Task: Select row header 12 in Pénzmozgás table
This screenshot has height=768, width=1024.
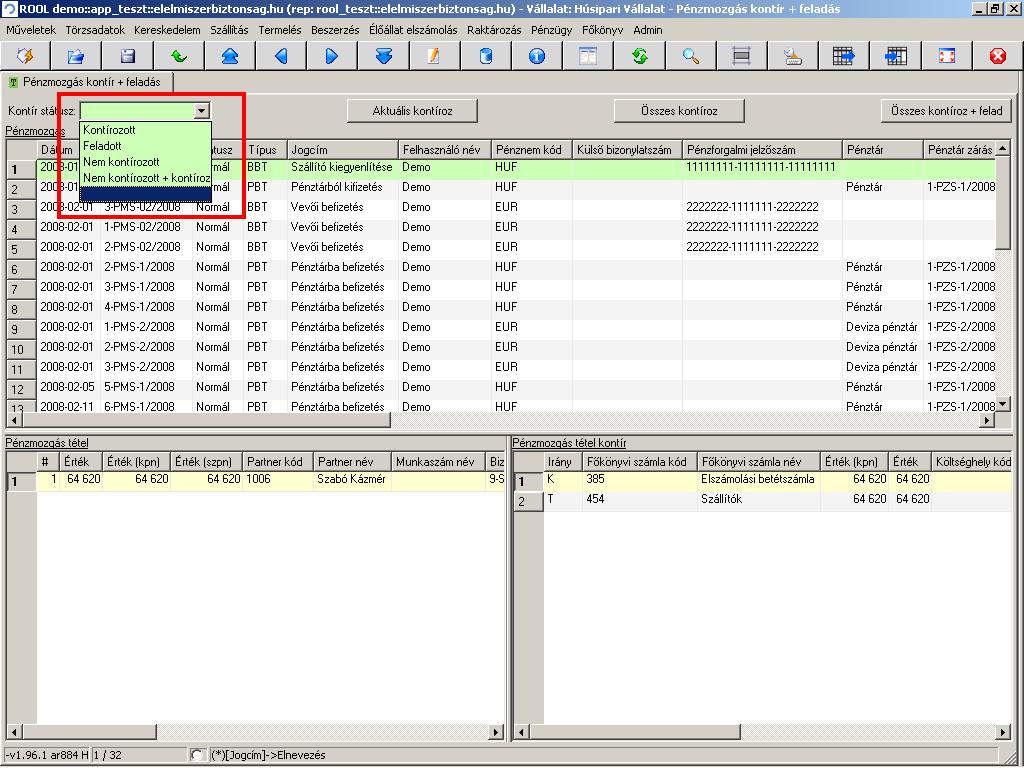Action: click(21, 389)
